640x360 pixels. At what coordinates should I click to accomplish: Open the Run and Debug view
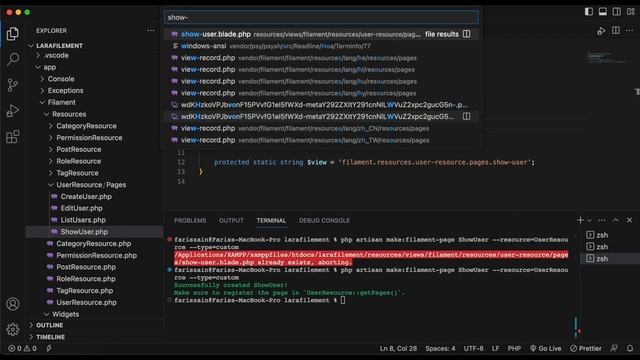[x=13, y=111]
